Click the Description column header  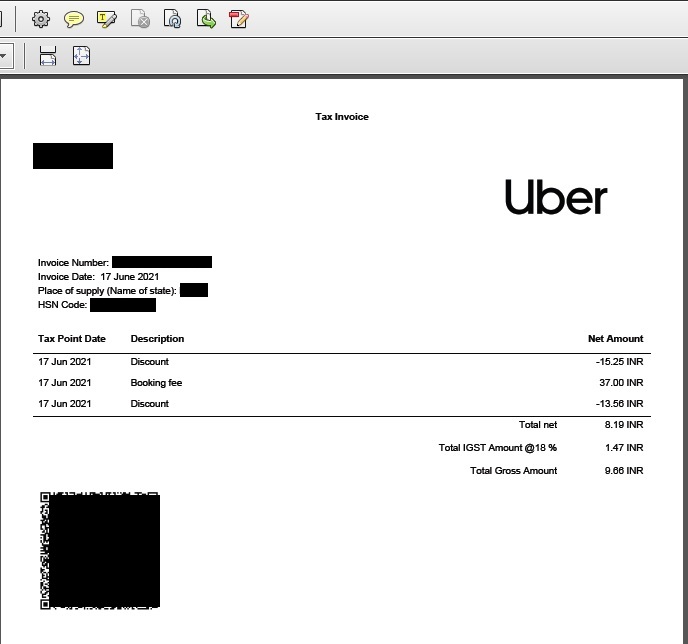pyautogui.click(x=157, y=339)
